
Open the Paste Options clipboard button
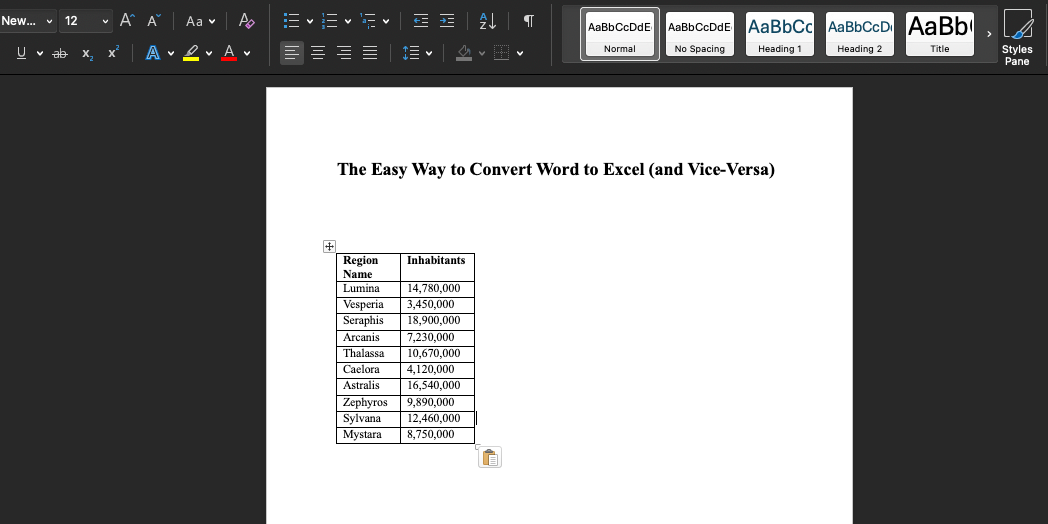click(490, 458)
